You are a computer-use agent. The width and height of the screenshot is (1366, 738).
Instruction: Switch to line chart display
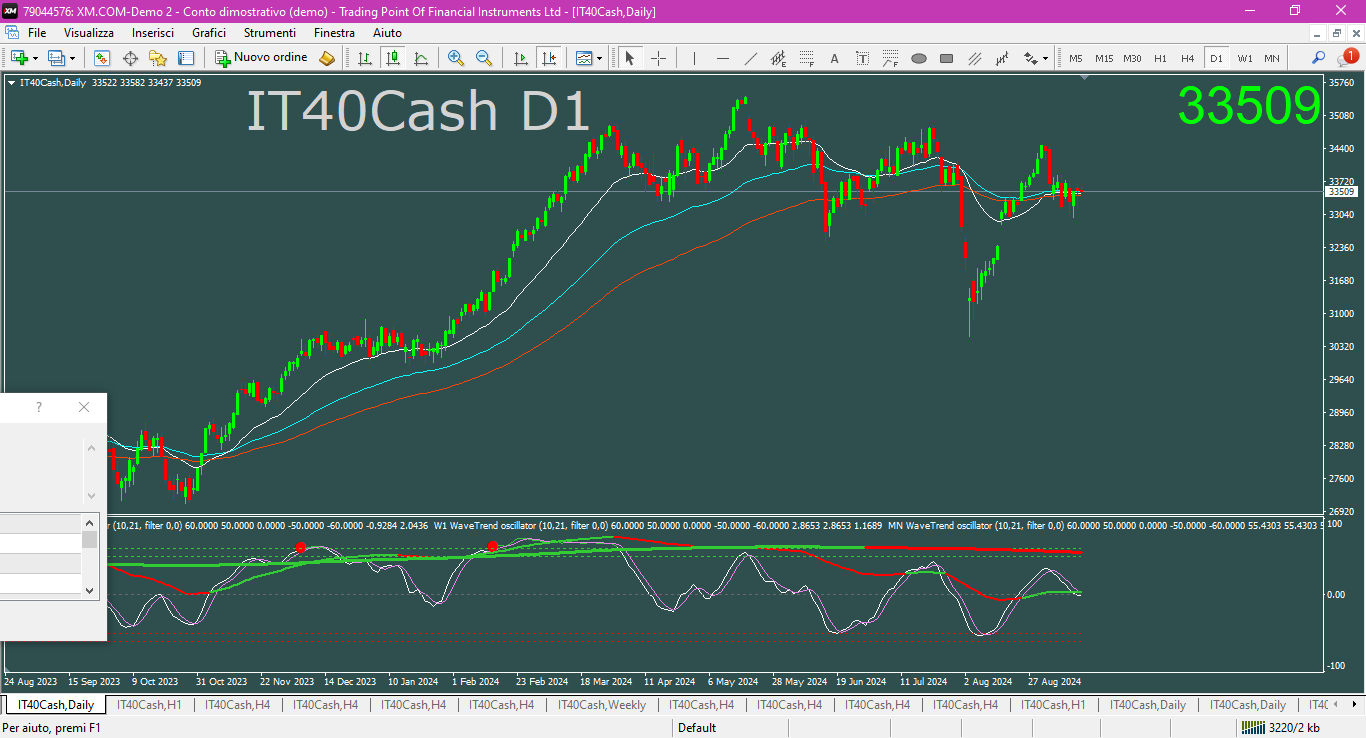click(421, 58)
